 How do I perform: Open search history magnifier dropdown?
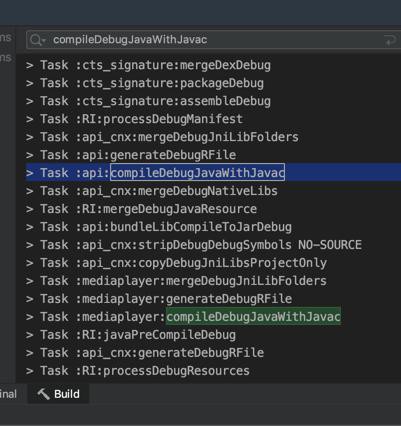tap(37, 40)
